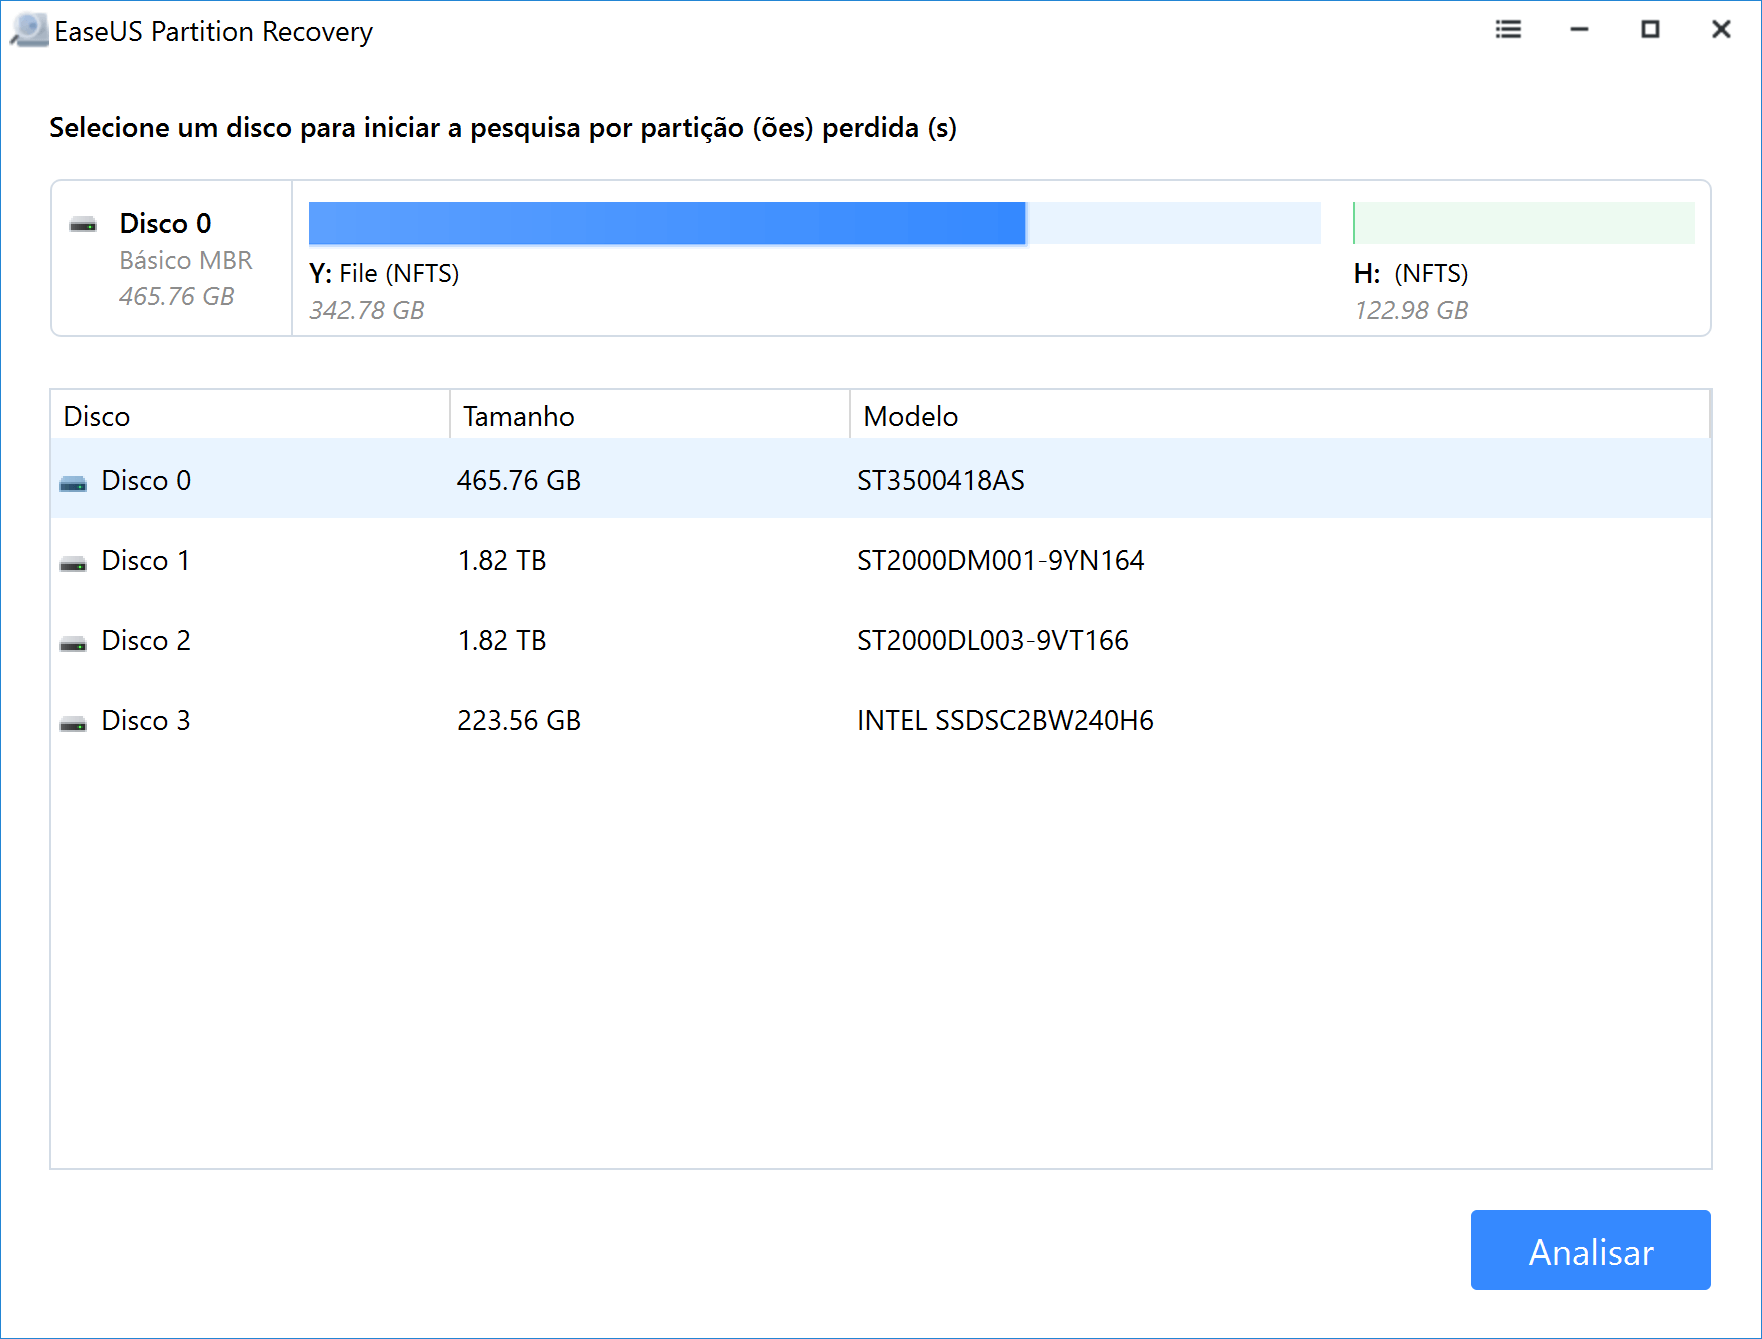Select the Disco 0 row label
Screen dimensions: 1762x1339
146,480
